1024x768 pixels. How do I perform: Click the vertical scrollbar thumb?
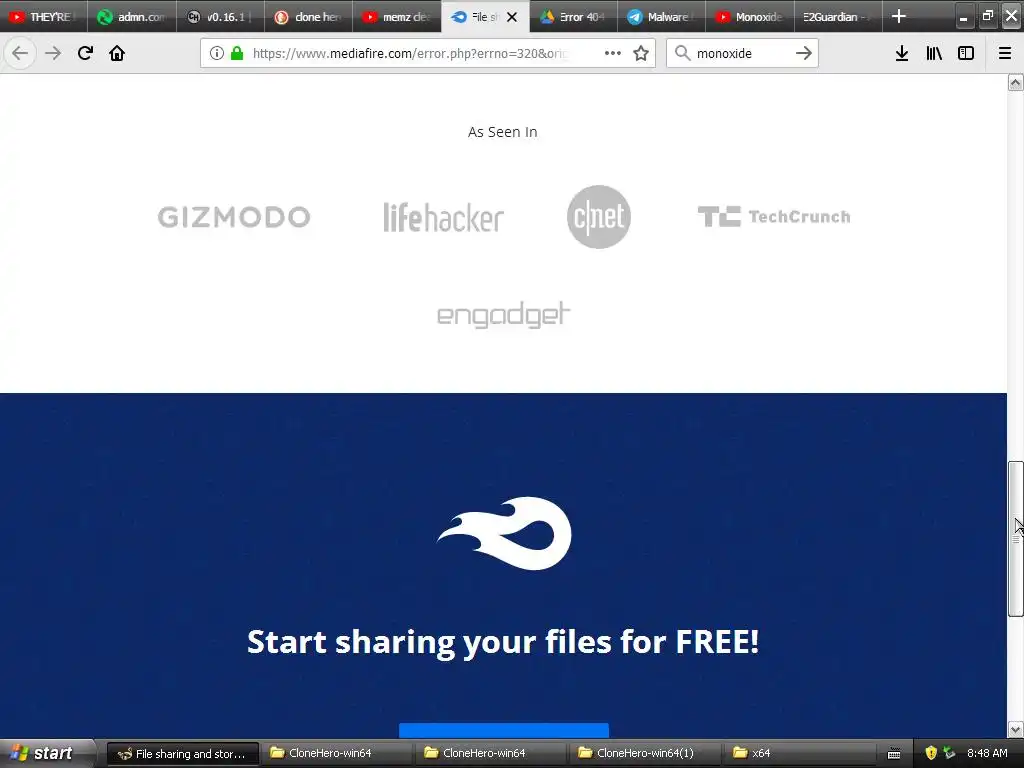coord(1015,539)
